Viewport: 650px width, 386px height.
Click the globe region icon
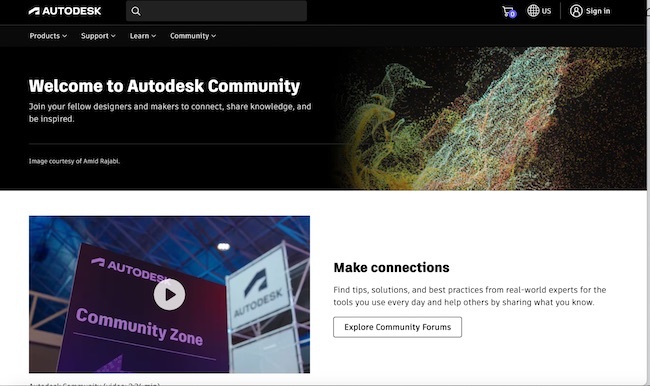[x=533, y=11]
